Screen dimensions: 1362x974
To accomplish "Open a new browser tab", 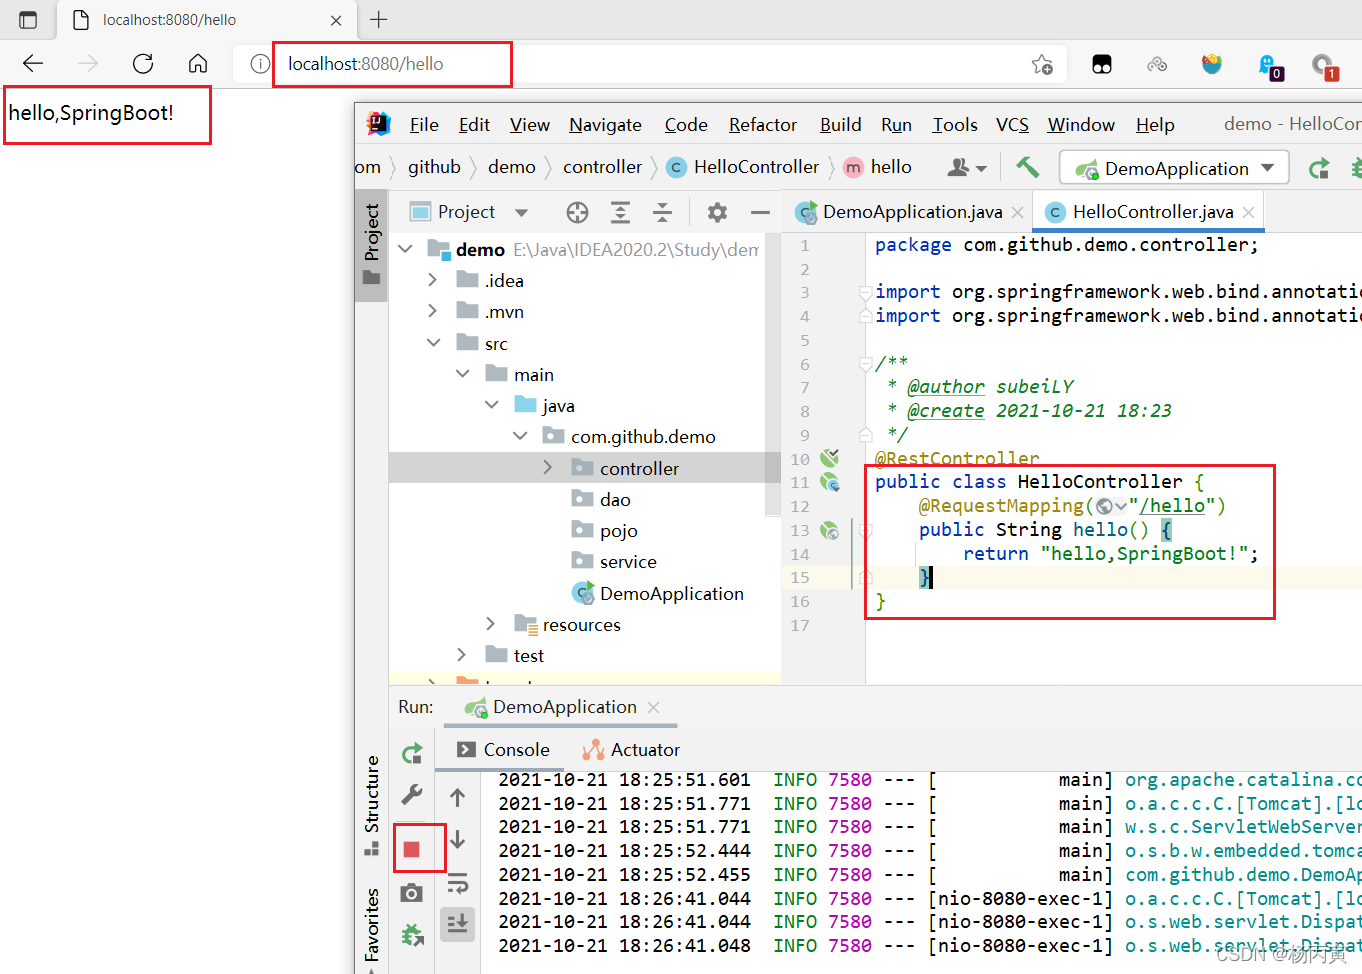I will pos(379,19).
